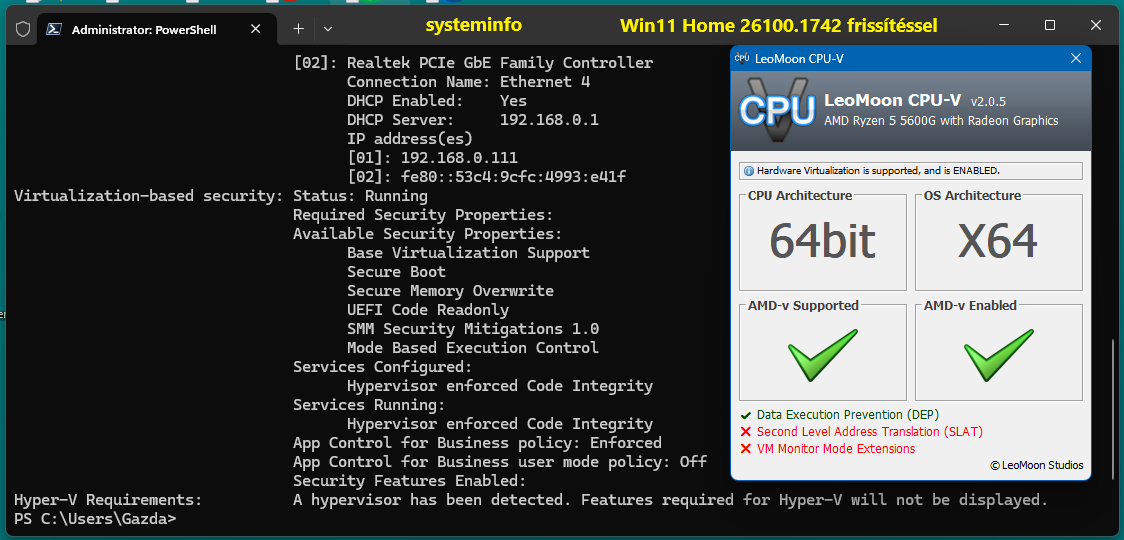Click the large CPU-V logo
The image size is (1124, 540).
777,109
